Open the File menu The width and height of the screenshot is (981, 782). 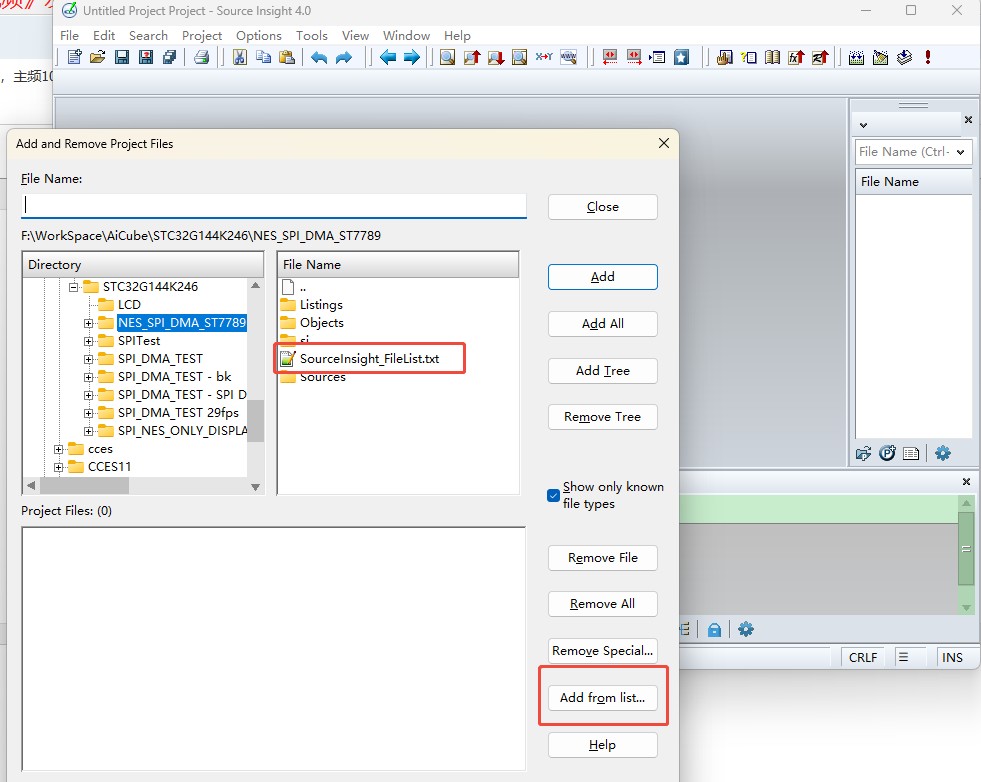click(69, 36)
